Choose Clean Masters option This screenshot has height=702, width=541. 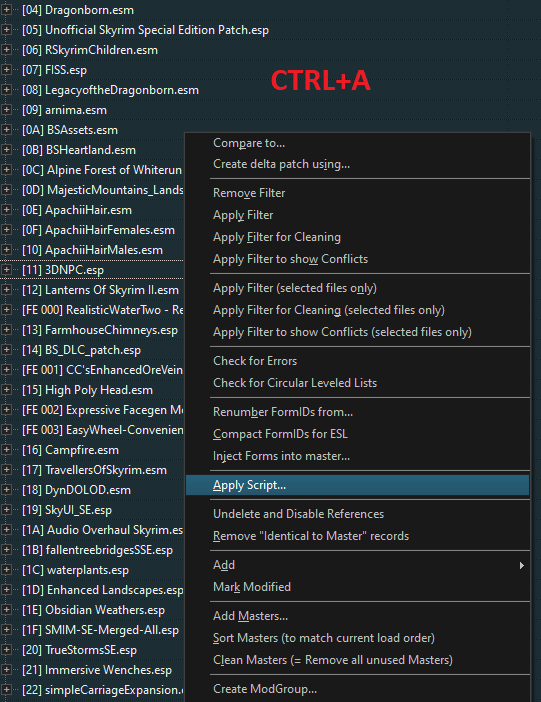click(333, 660)
